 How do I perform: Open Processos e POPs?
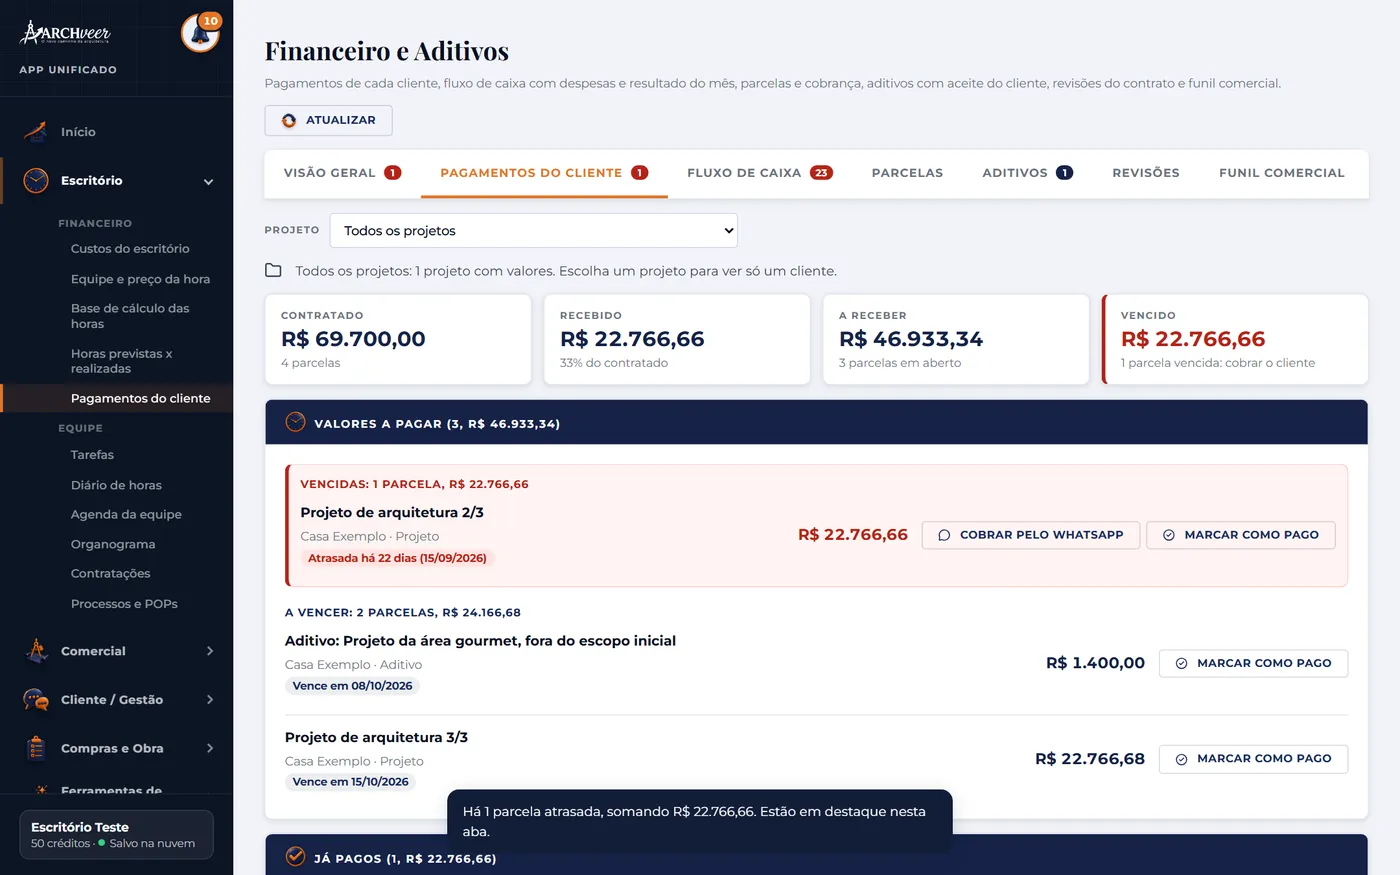pyautogui.click(x=124, y=604)
